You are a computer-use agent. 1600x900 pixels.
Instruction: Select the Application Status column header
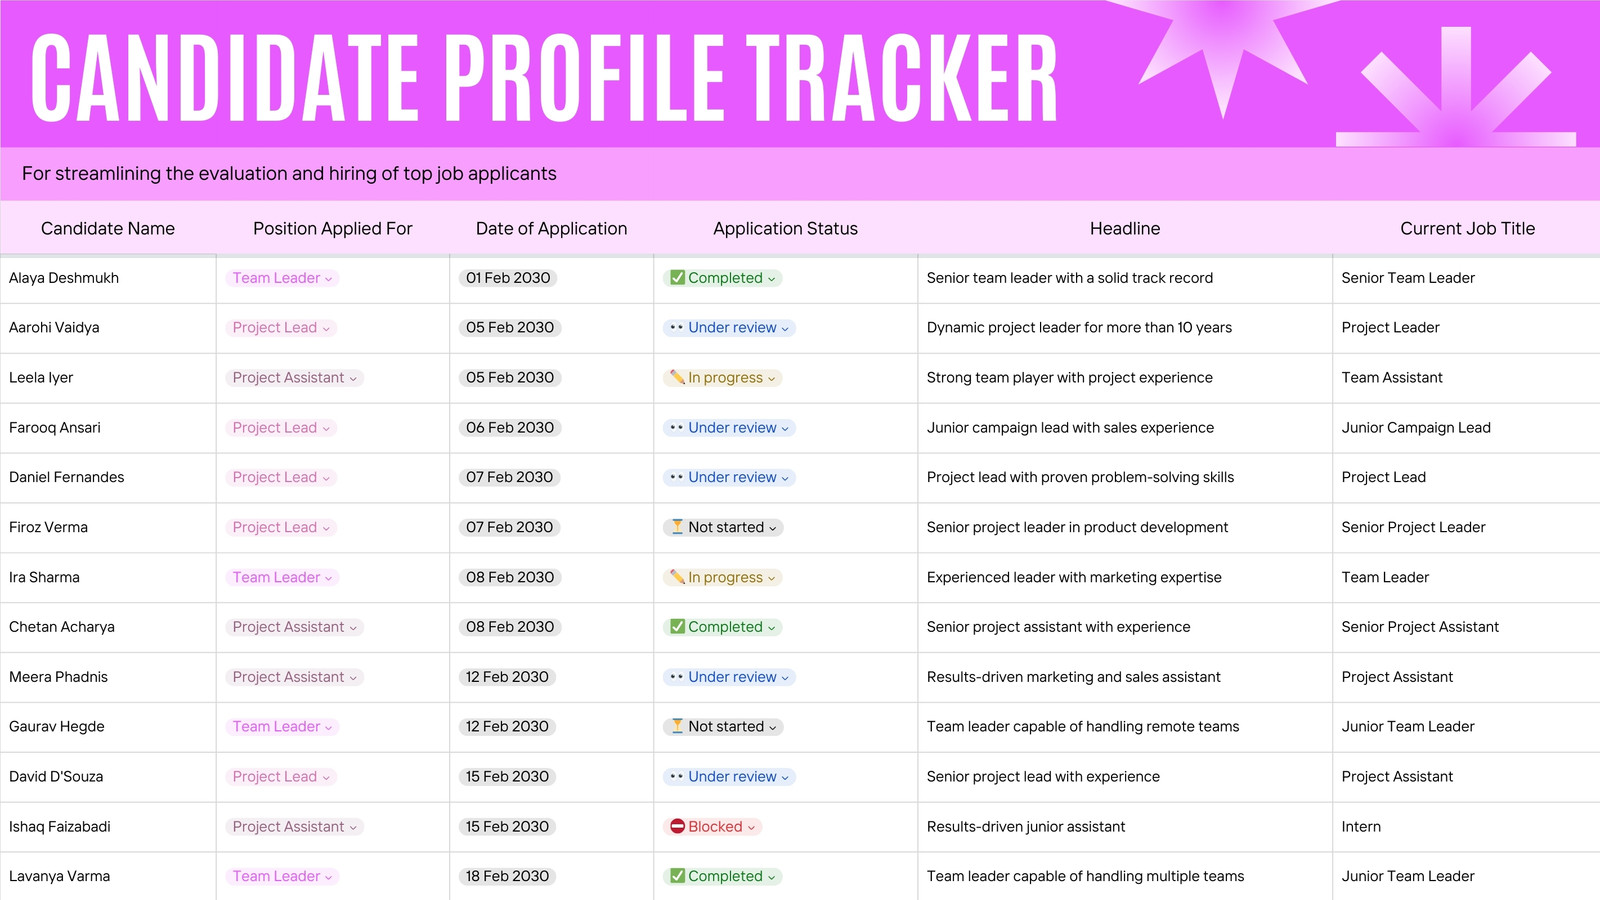785,228
